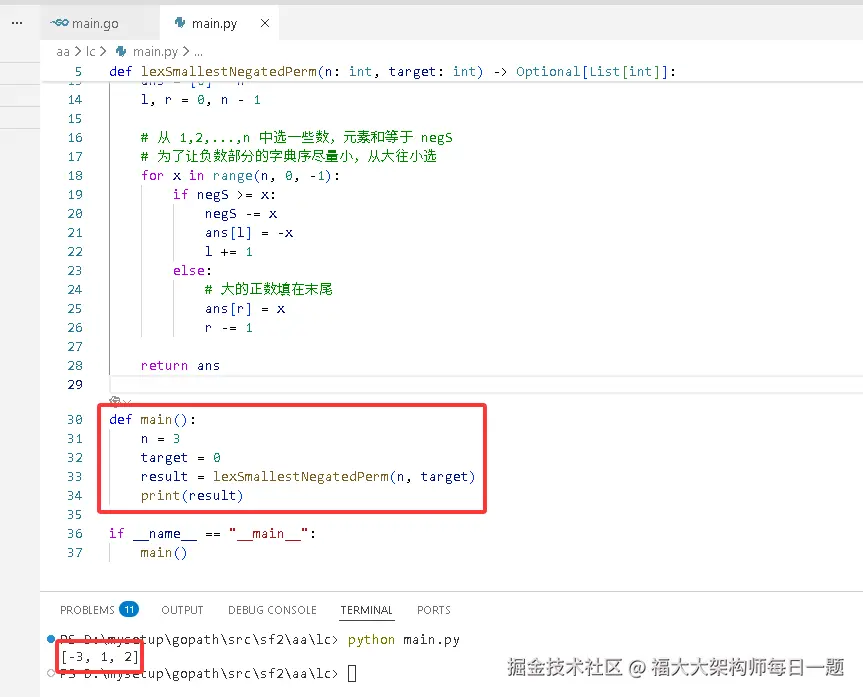The height and width of the screenshot is (697, 863).
Task: Click the 'aa' breadcrumb folder
Action: coord(63,51)
